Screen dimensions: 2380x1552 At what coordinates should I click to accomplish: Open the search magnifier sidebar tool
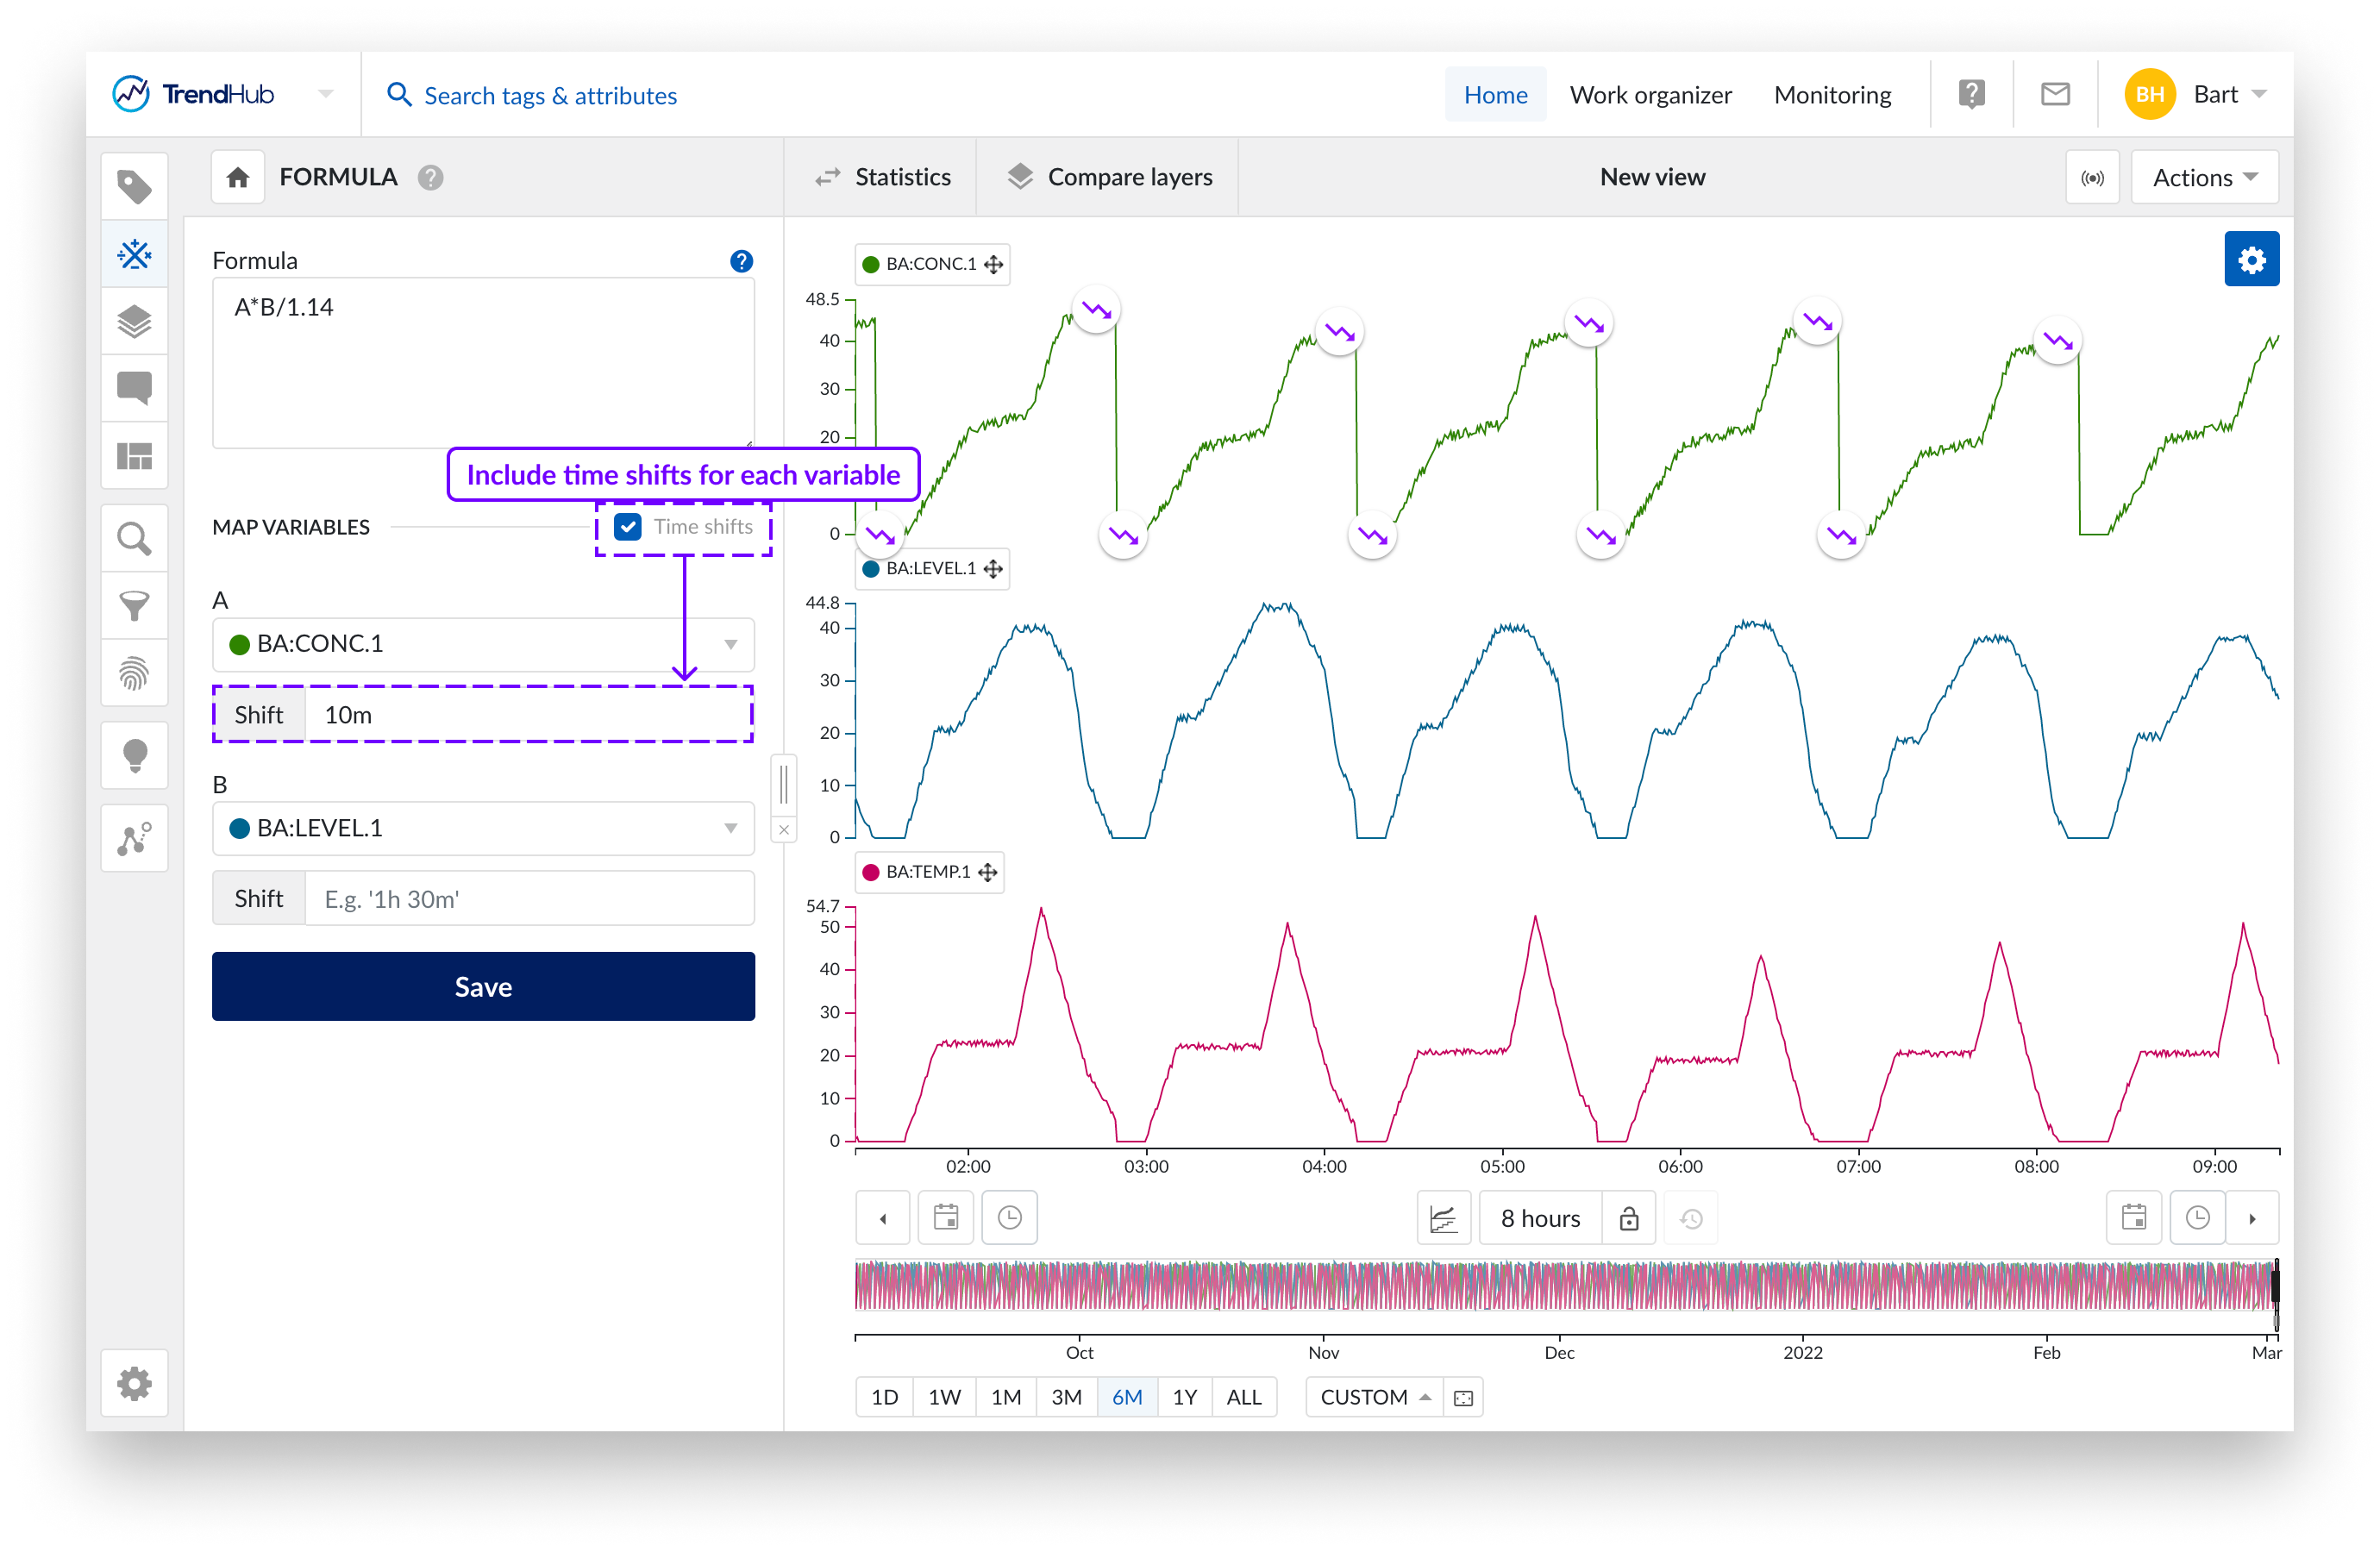pos(134,539)
